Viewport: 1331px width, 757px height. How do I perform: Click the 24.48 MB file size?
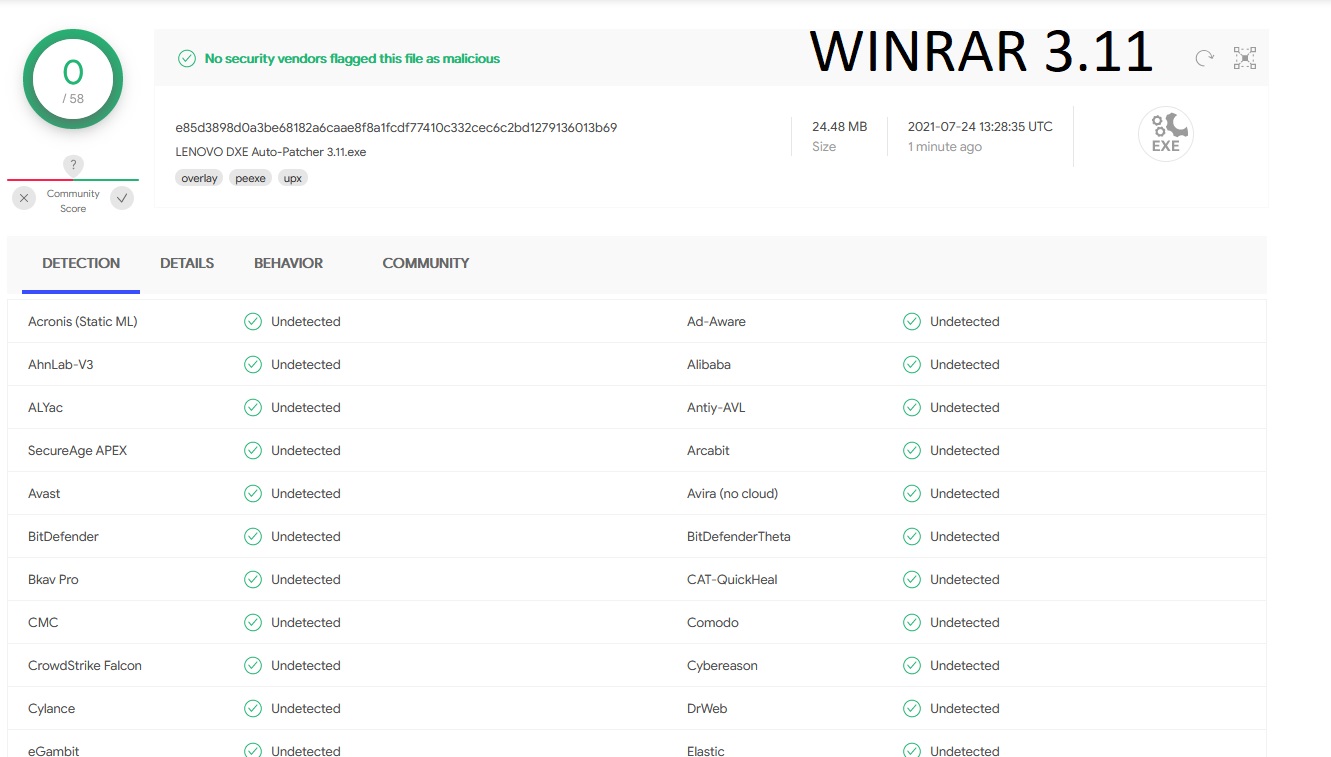point(840,127)
